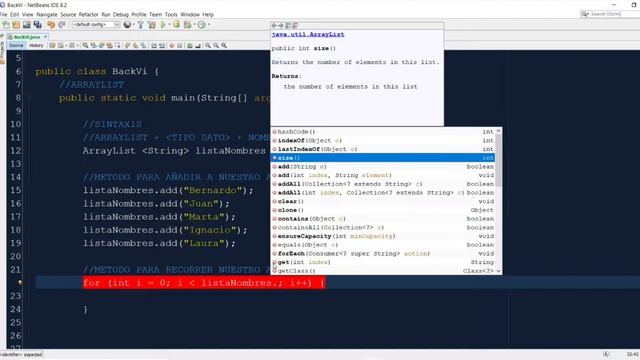
Task: Click the red Start Macro Recording icon
Action: tap(172, 45)
